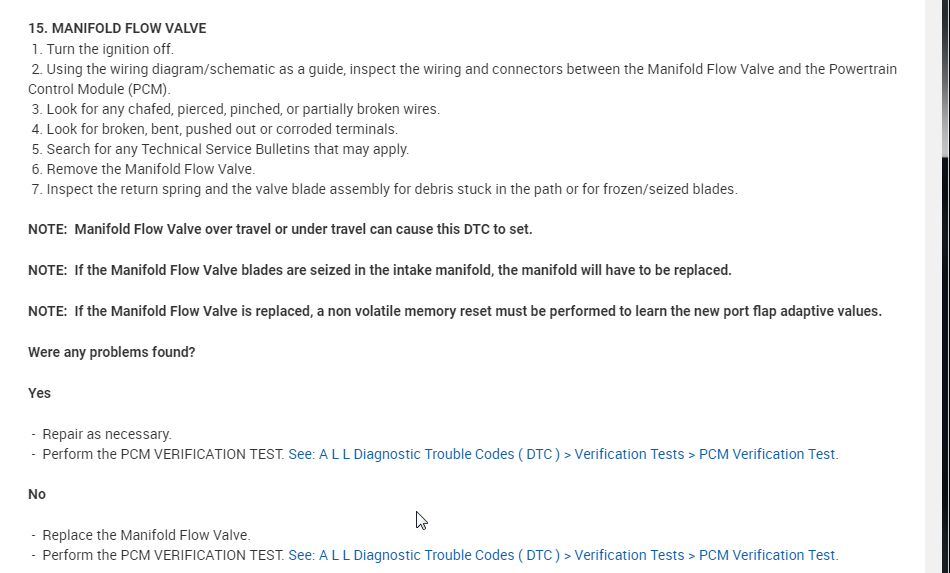The width and height of the screenshot is (950, 573).
Task: Open the PCM Verification Test link under Yes
Action: (563, 454)
